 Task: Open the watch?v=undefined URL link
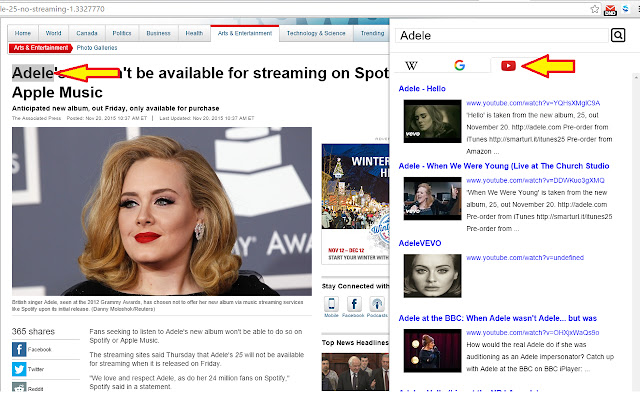coord(525,258)
